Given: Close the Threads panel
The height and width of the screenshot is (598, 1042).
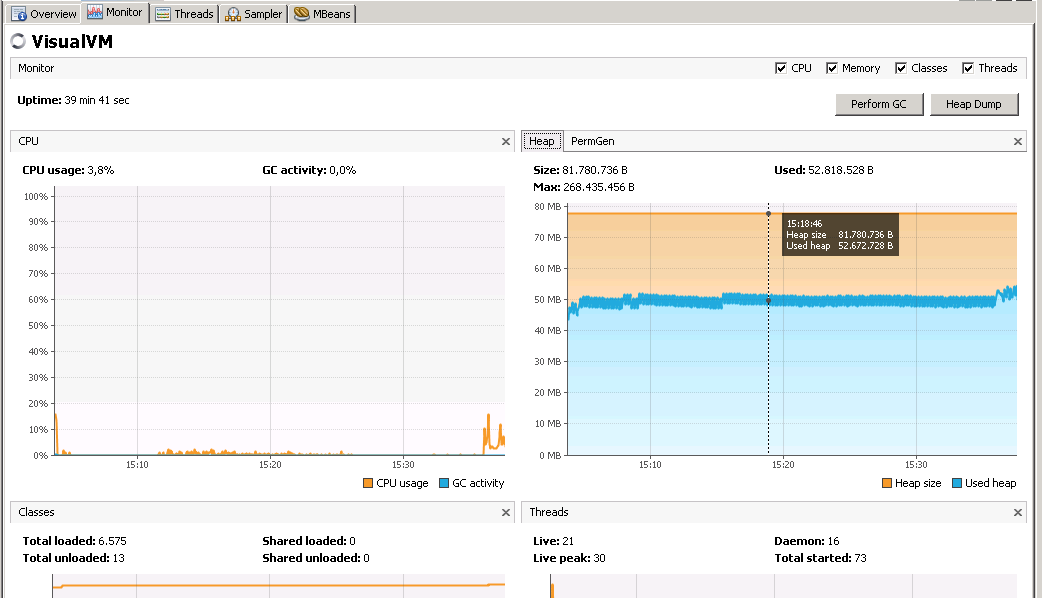Looking at the screenshot, I should point(1017,512).
